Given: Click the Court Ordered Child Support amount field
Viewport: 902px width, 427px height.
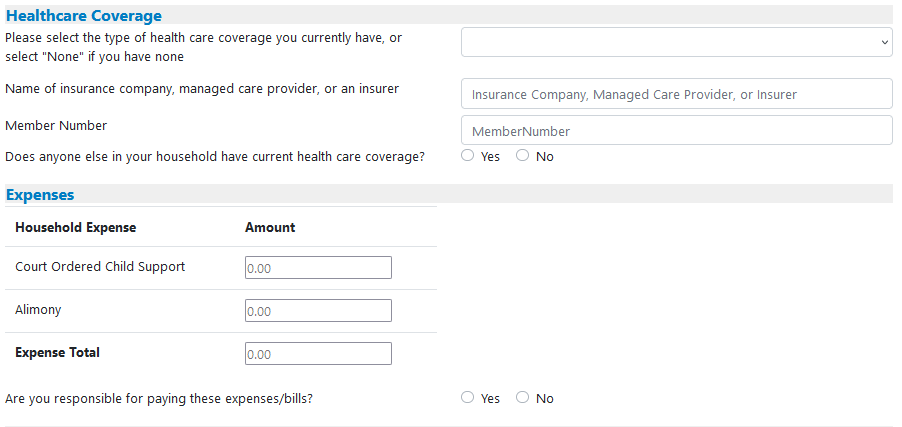Looking at the screenshot, I should click(318, 268).
